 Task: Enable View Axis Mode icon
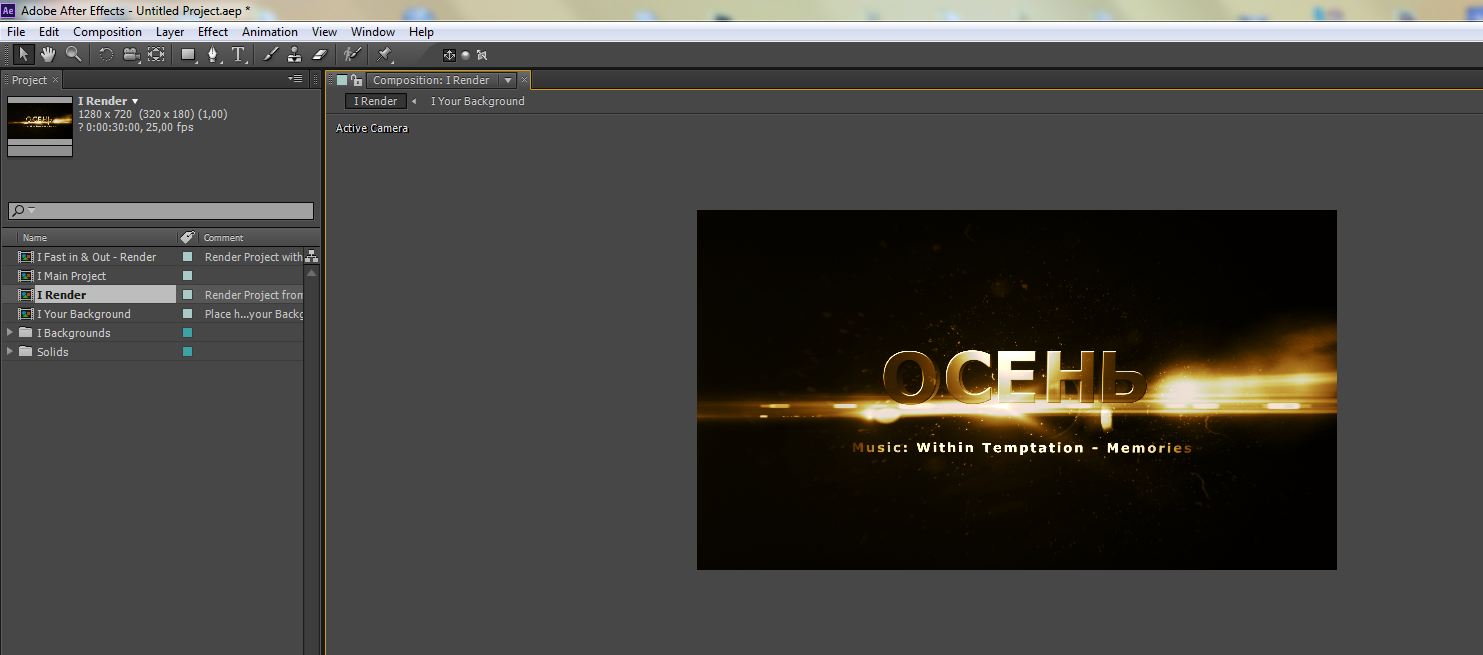pyautogui.click(x=481, y=55)
